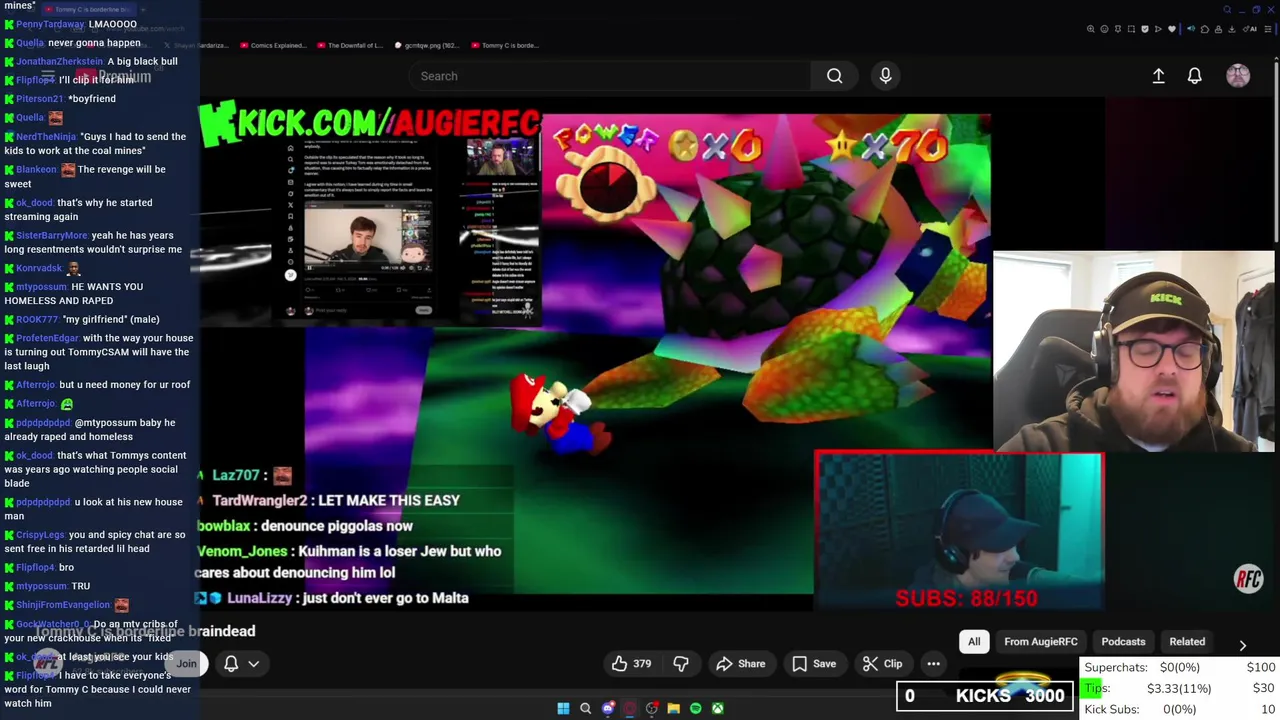This screenshot has height=720, width=1280.
Task: Click the YouTube search magnifier button
Action: click(834, 76)
